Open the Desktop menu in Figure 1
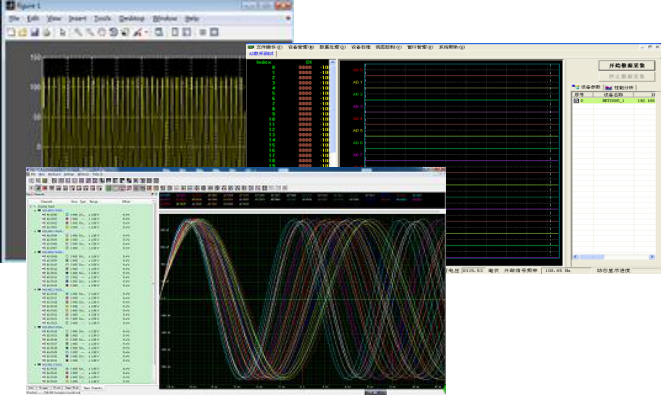Image resolution: width=661 pixels, height=396 pixels. coord(132,19)
